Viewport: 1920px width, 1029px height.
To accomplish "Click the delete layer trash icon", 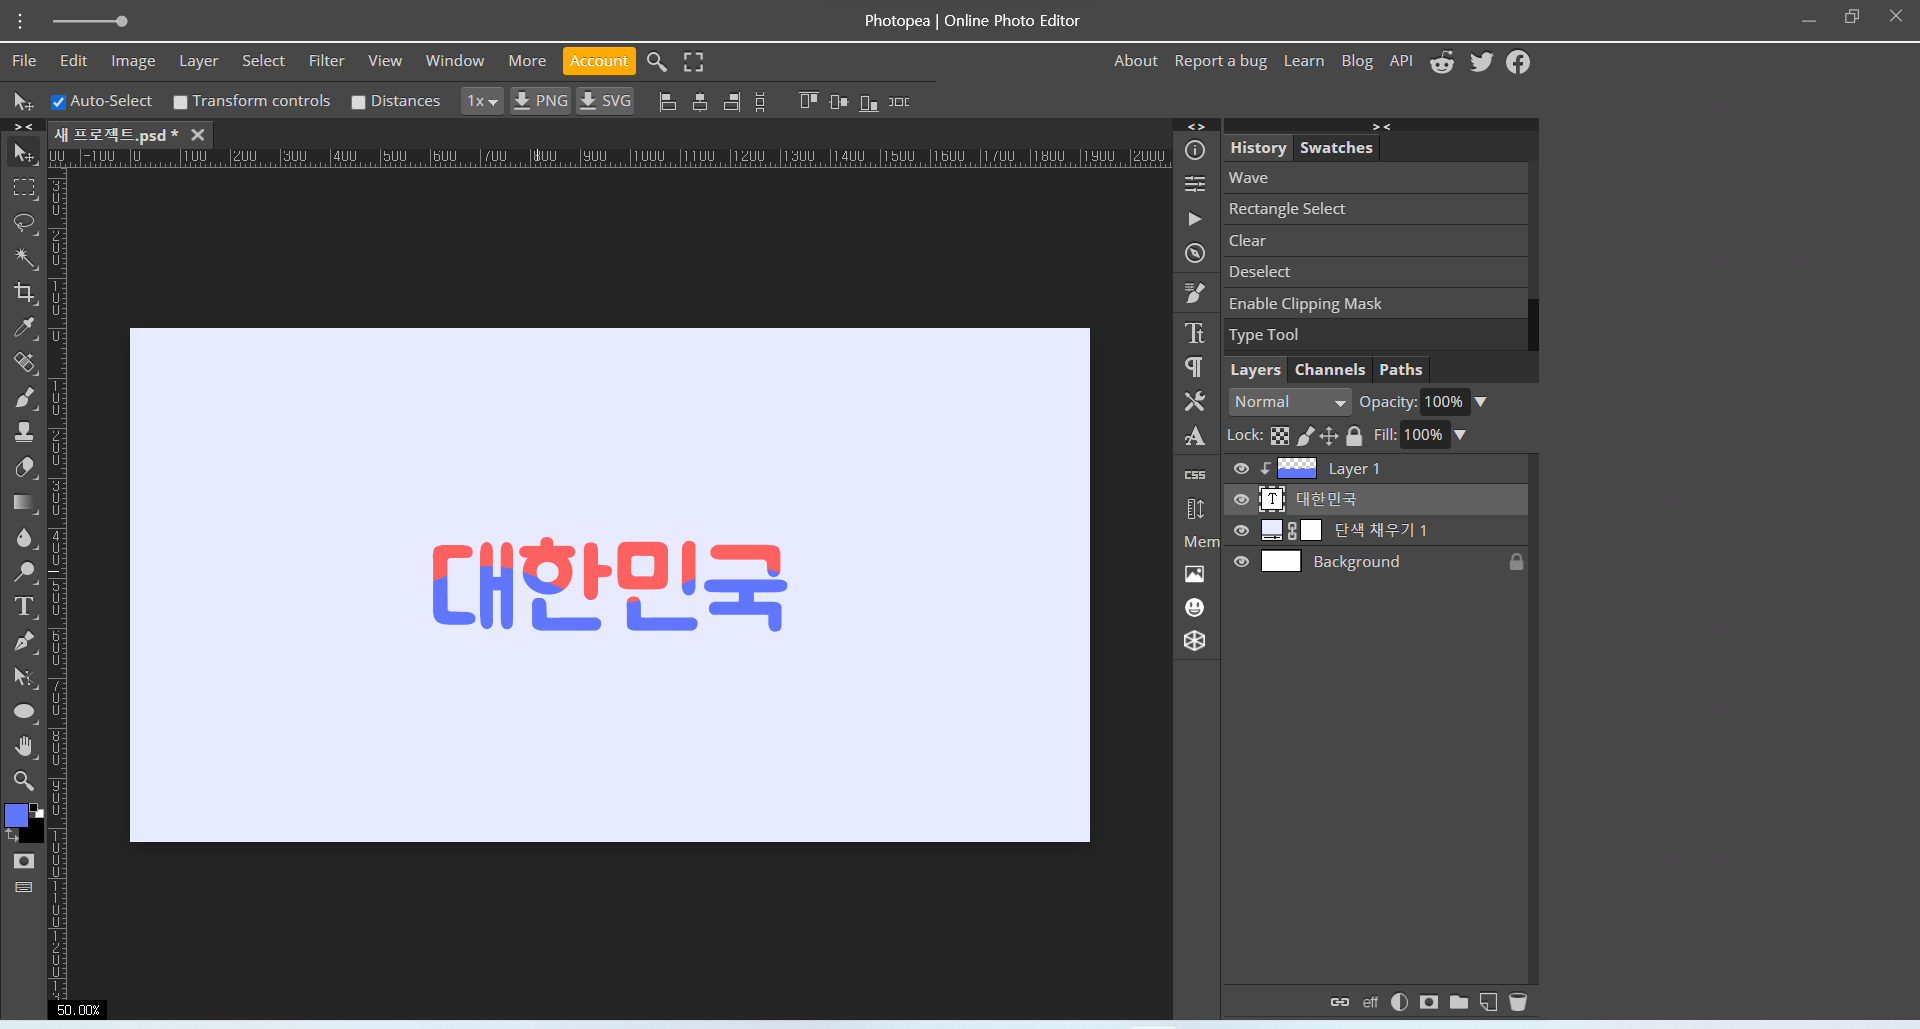I will pyautogui.click(x=1518, y=1002).
